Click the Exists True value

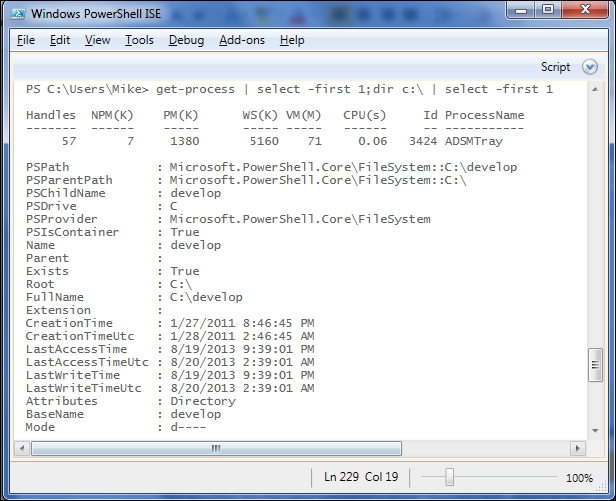pyautogui.click(x=185, y=271)
